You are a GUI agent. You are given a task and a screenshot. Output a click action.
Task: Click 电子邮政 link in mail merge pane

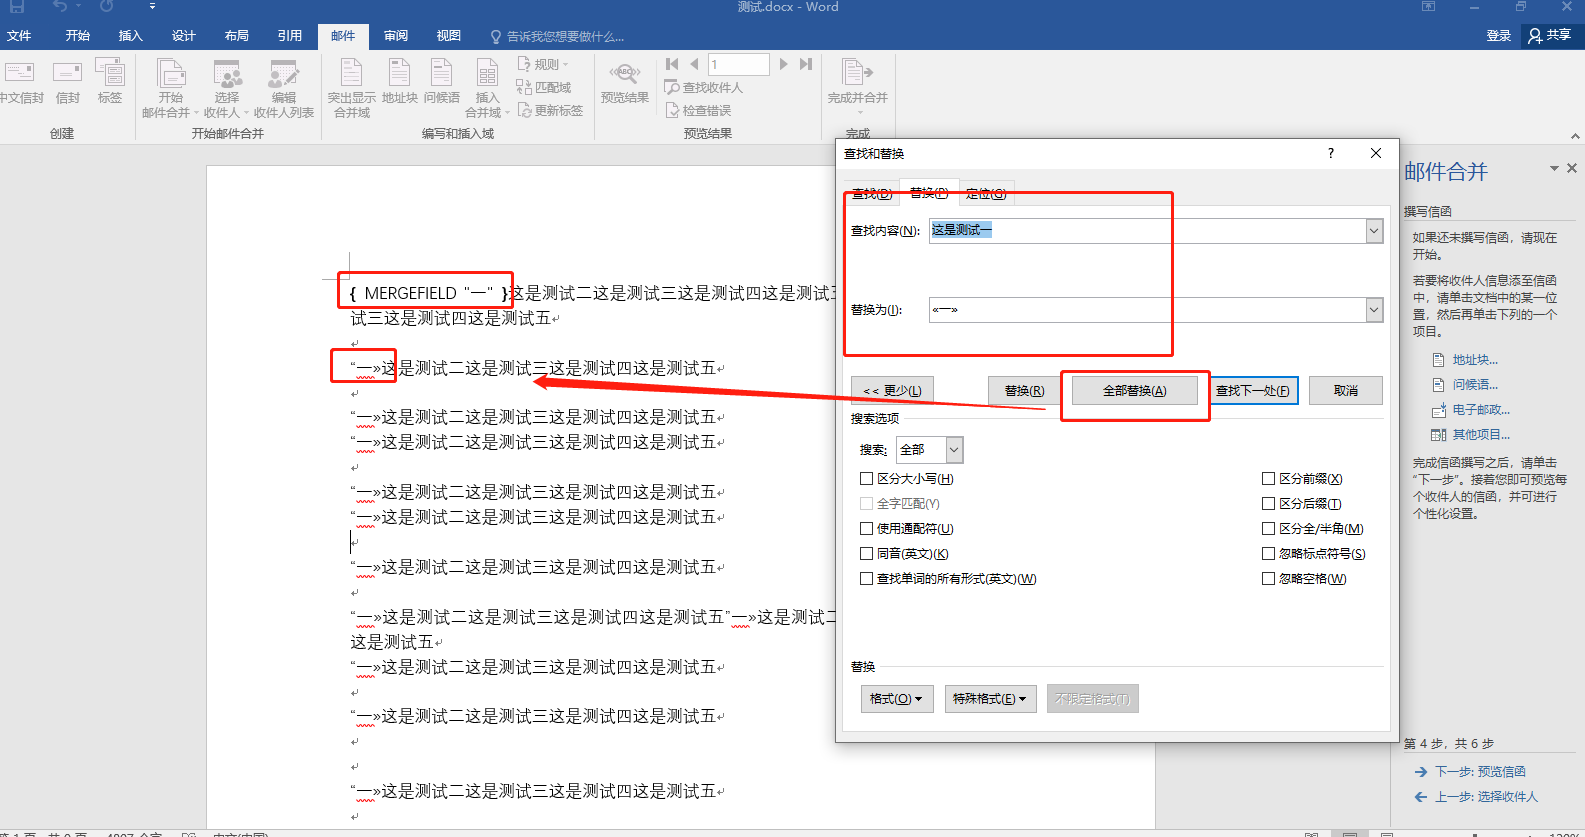1480,410
